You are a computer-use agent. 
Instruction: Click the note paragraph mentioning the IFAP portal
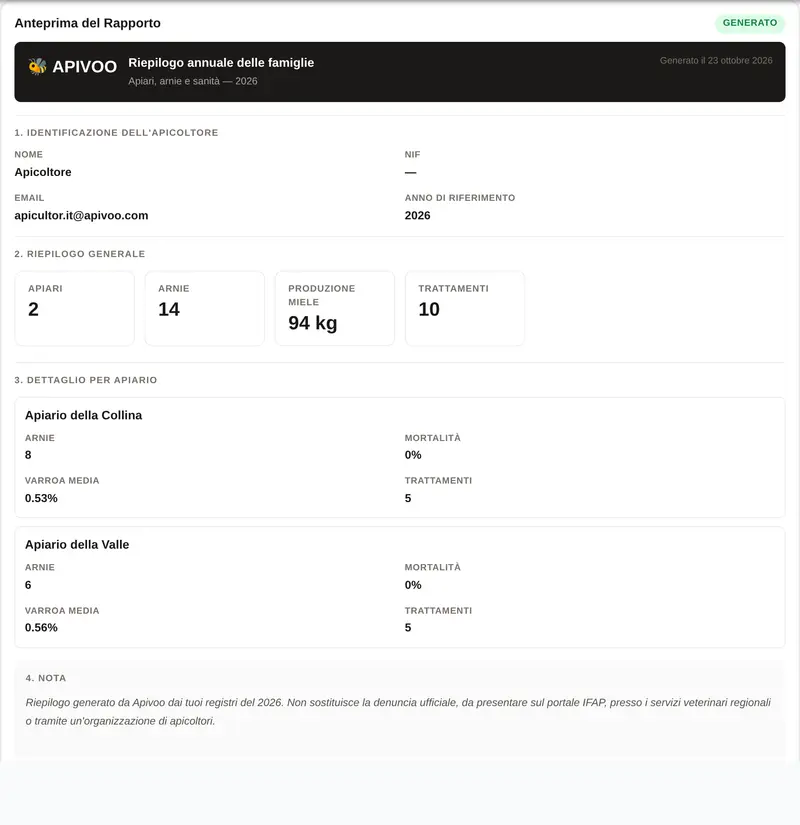(398, 712)
